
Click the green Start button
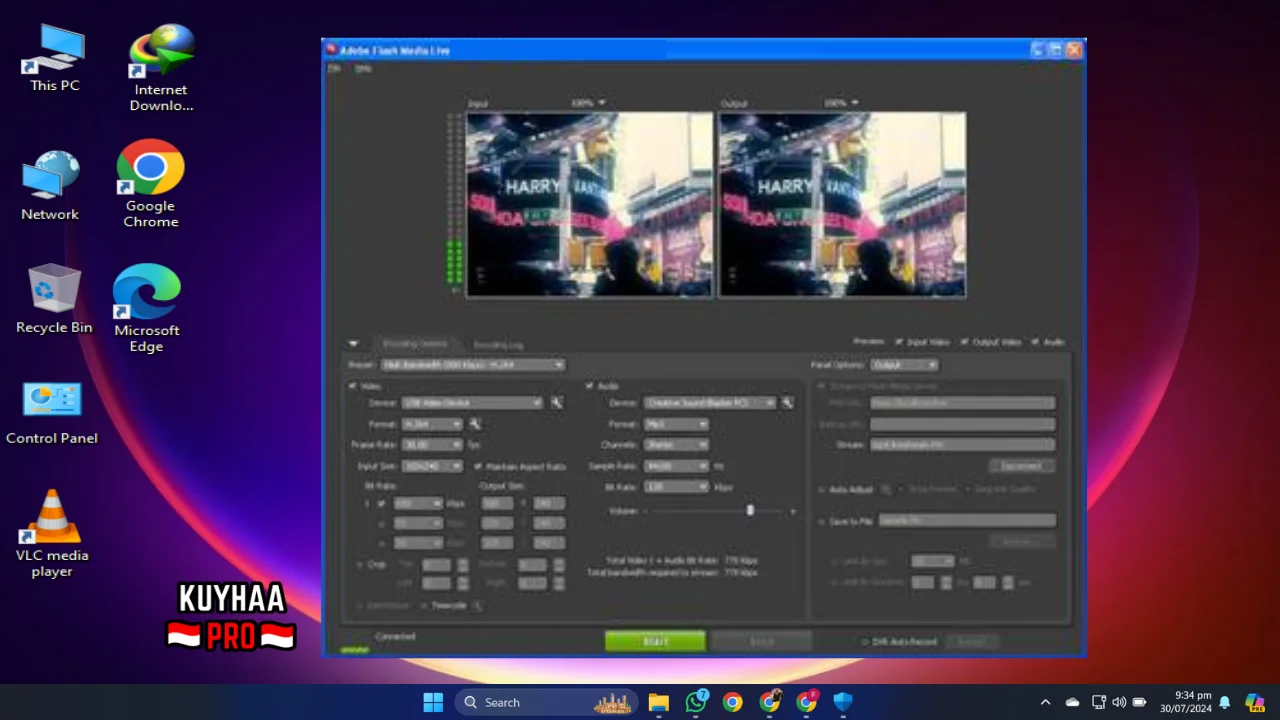[x=655, y=642]
